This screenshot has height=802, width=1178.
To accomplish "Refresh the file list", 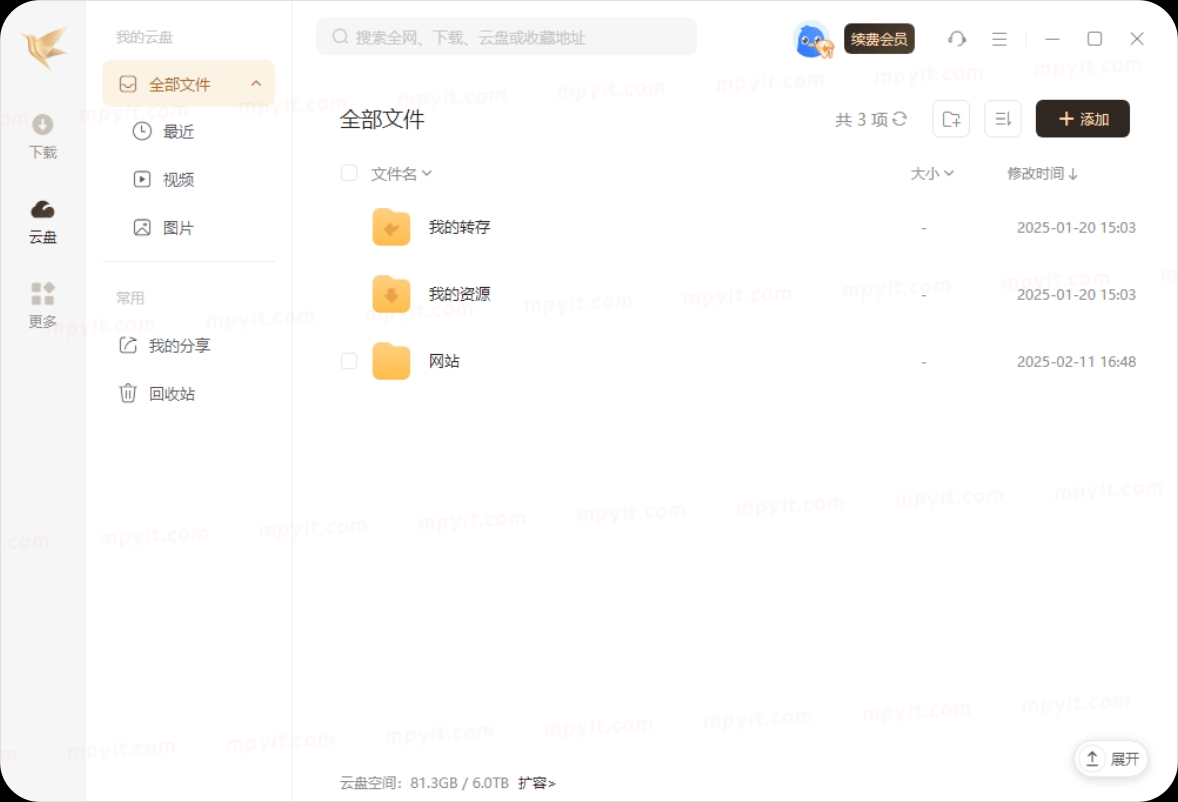I will pos(898,118).
